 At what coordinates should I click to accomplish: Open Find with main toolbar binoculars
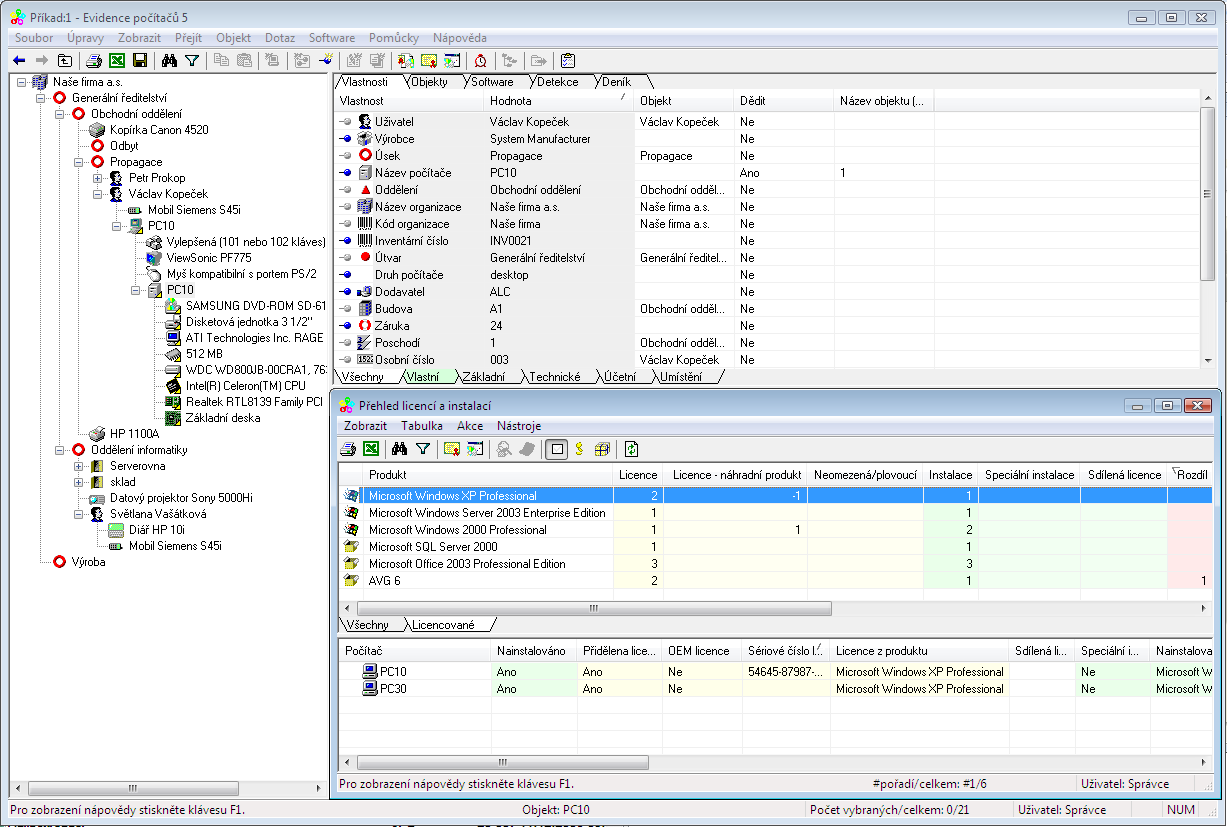tap(169, 60)
